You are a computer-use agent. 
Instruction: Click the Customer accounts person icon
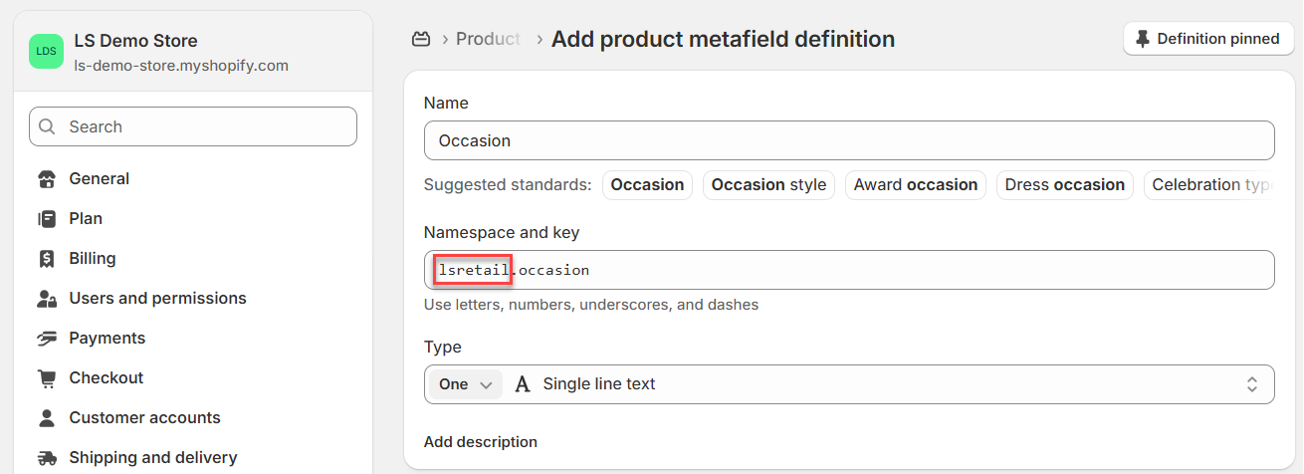click(46, 418)
